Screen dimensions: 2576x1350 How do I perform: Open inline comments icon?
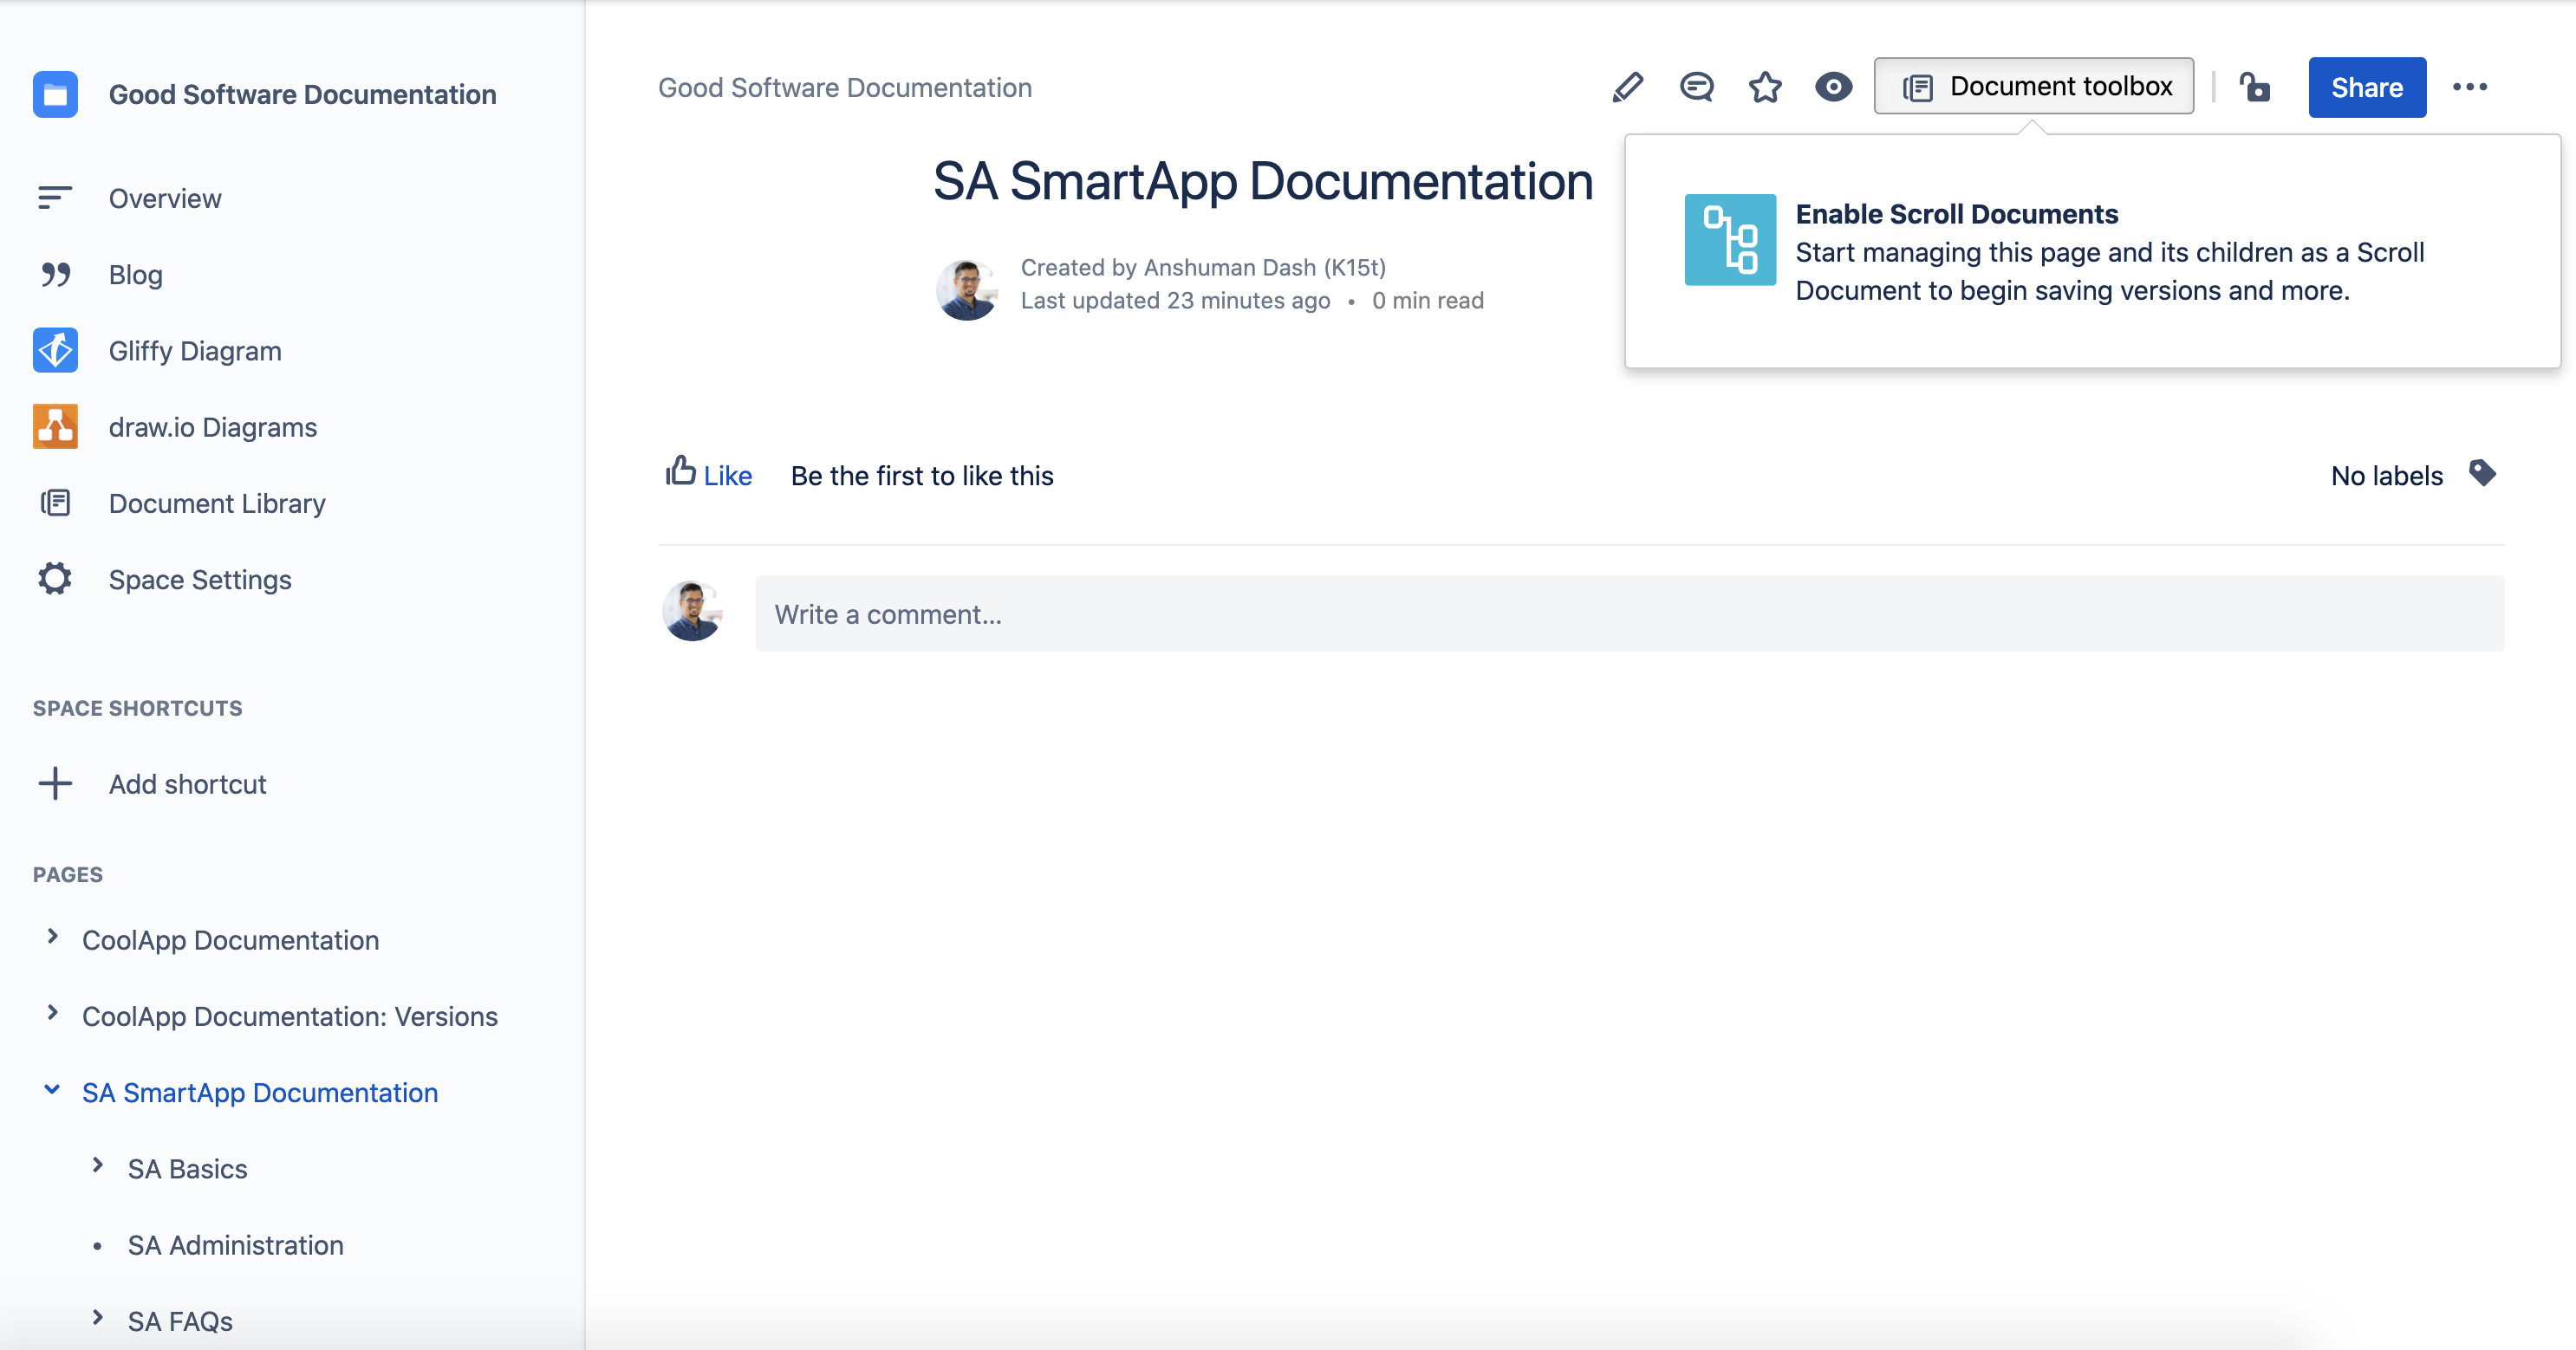point(1696,87)
